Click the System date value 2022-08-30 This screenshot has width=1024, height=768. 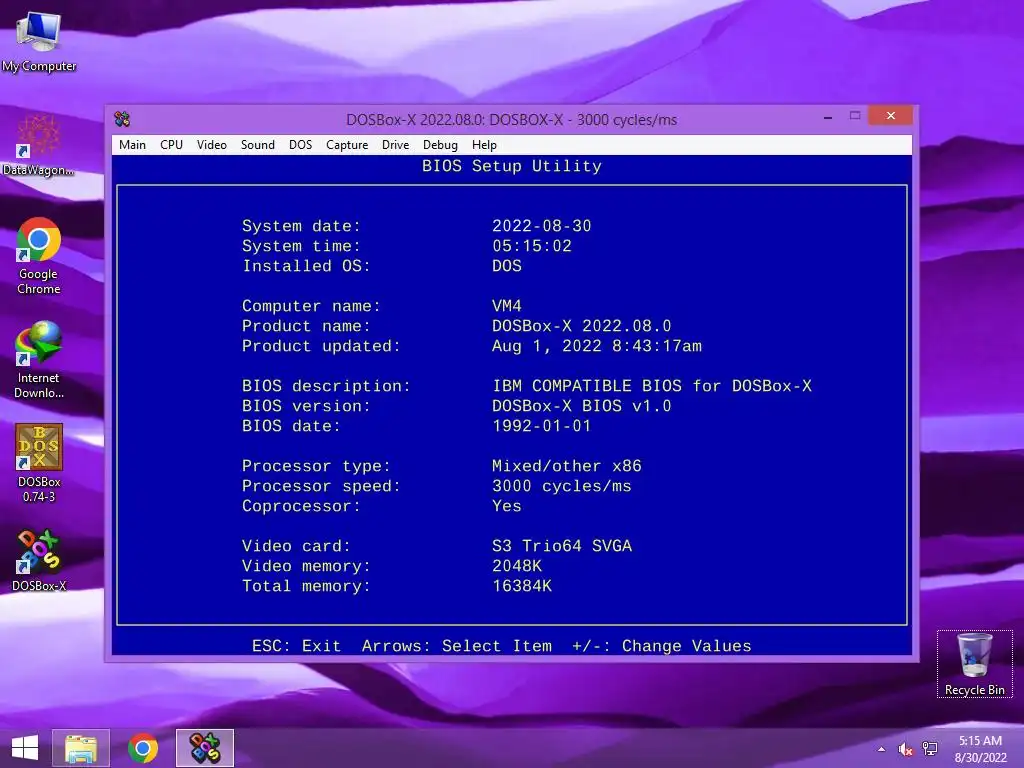click(x=541, y=226)
